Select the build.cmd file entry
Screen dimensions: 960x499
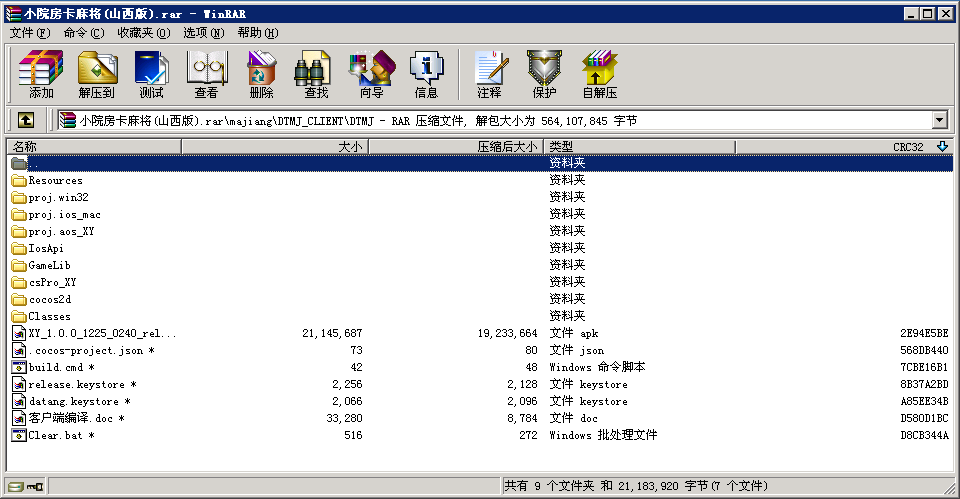(x=56, y=367)
